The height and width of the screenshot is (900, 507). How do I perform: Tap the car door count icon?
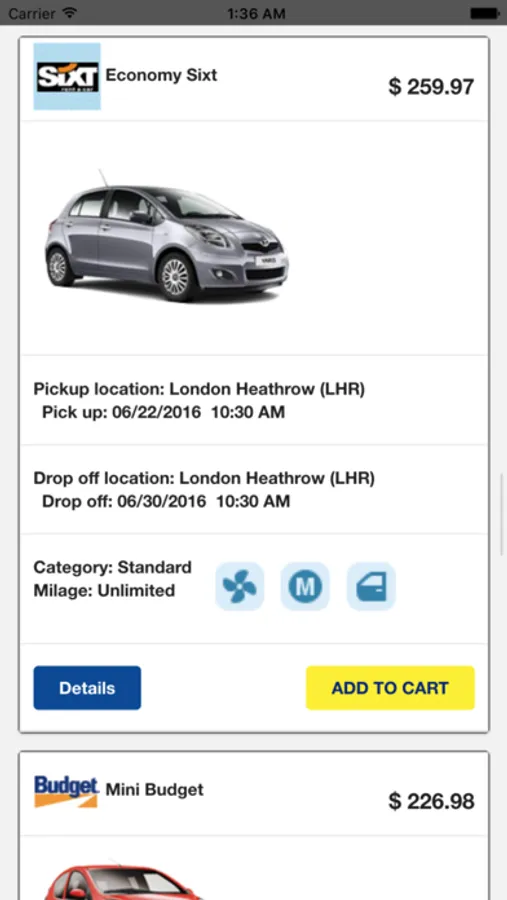click(x=371, y=586)
